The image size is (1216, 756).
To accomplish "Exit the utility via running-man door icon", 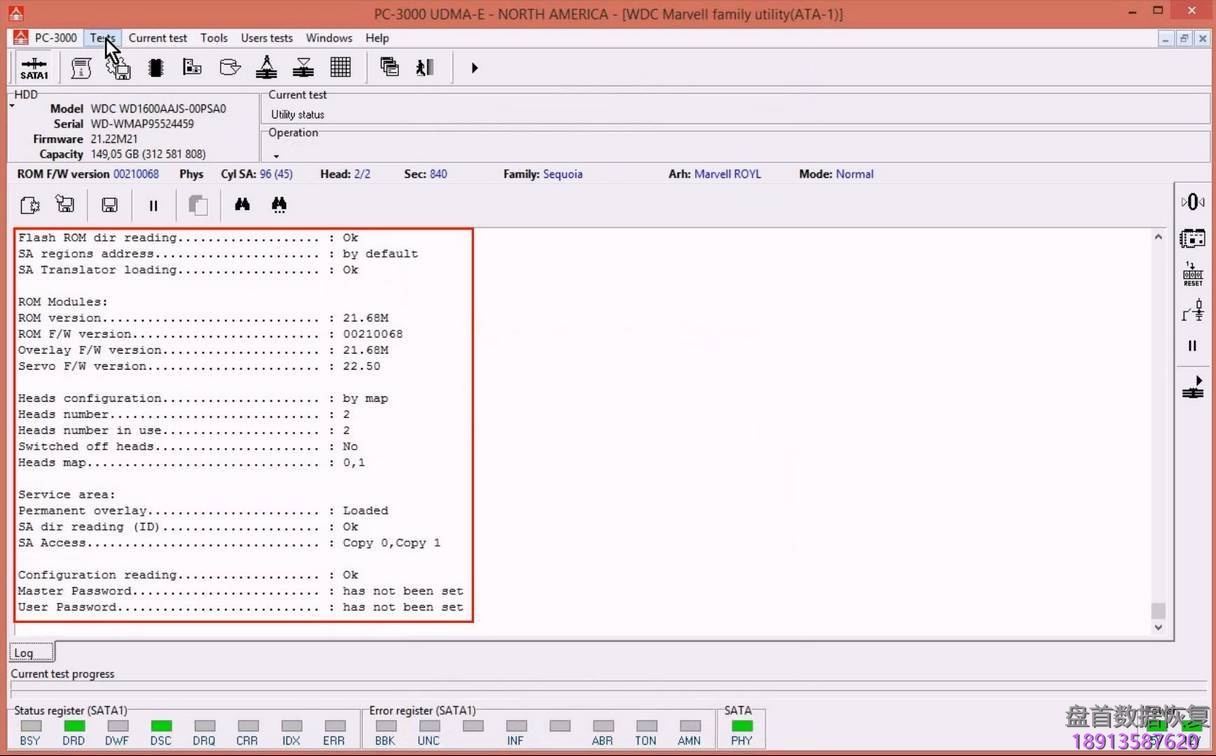I will click(424, 67).
